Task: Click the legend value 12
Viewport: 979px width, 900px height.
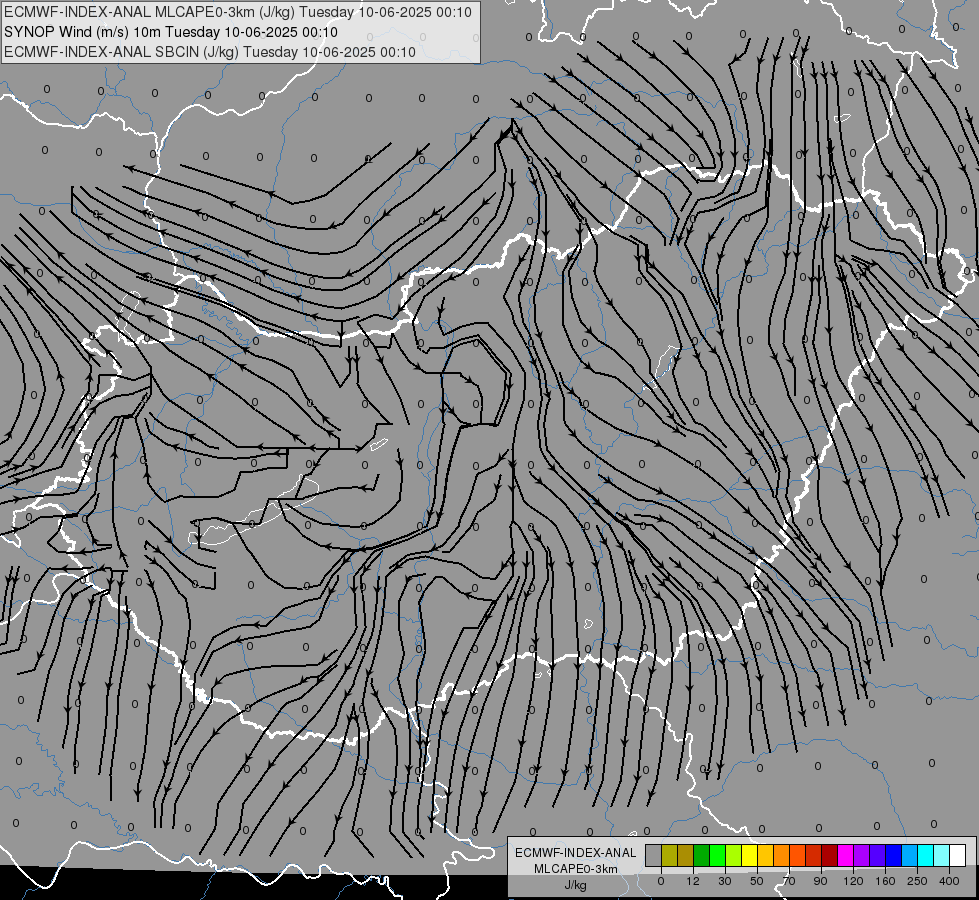Action: pos(693,881)
